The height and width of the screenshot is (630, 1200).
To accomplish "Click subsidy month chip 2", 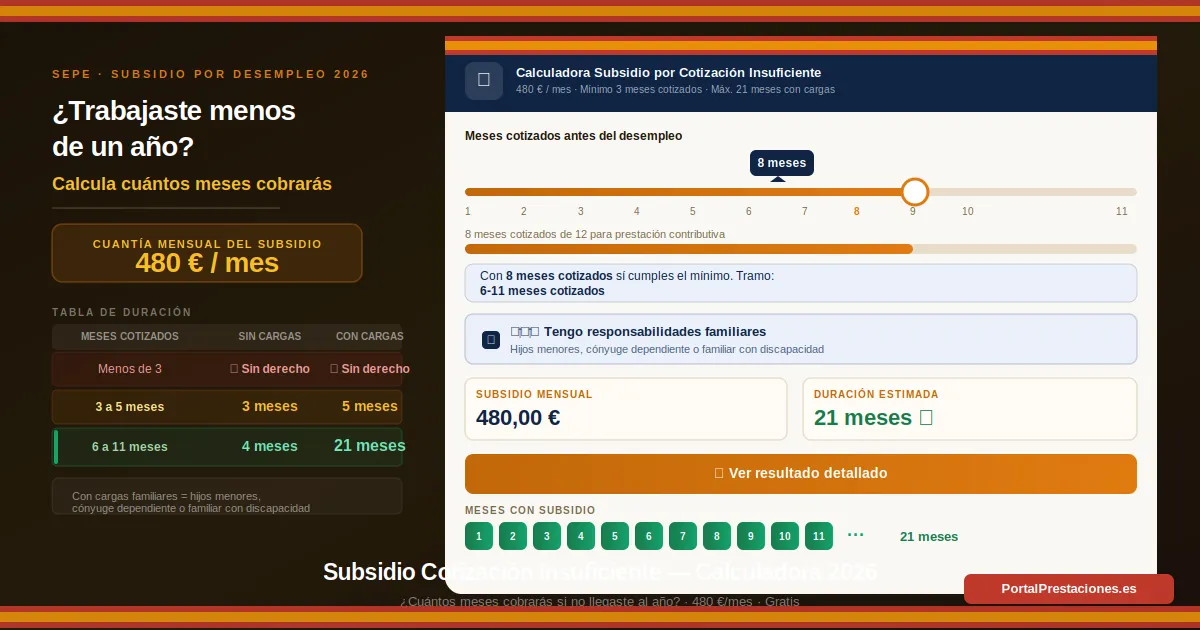I will (x=513, y=536).
